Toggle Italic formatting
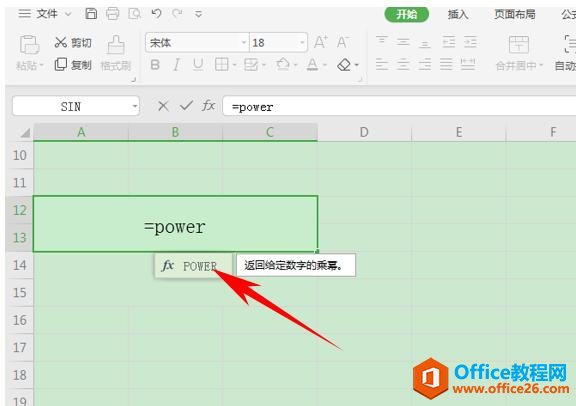 (177, 65)
